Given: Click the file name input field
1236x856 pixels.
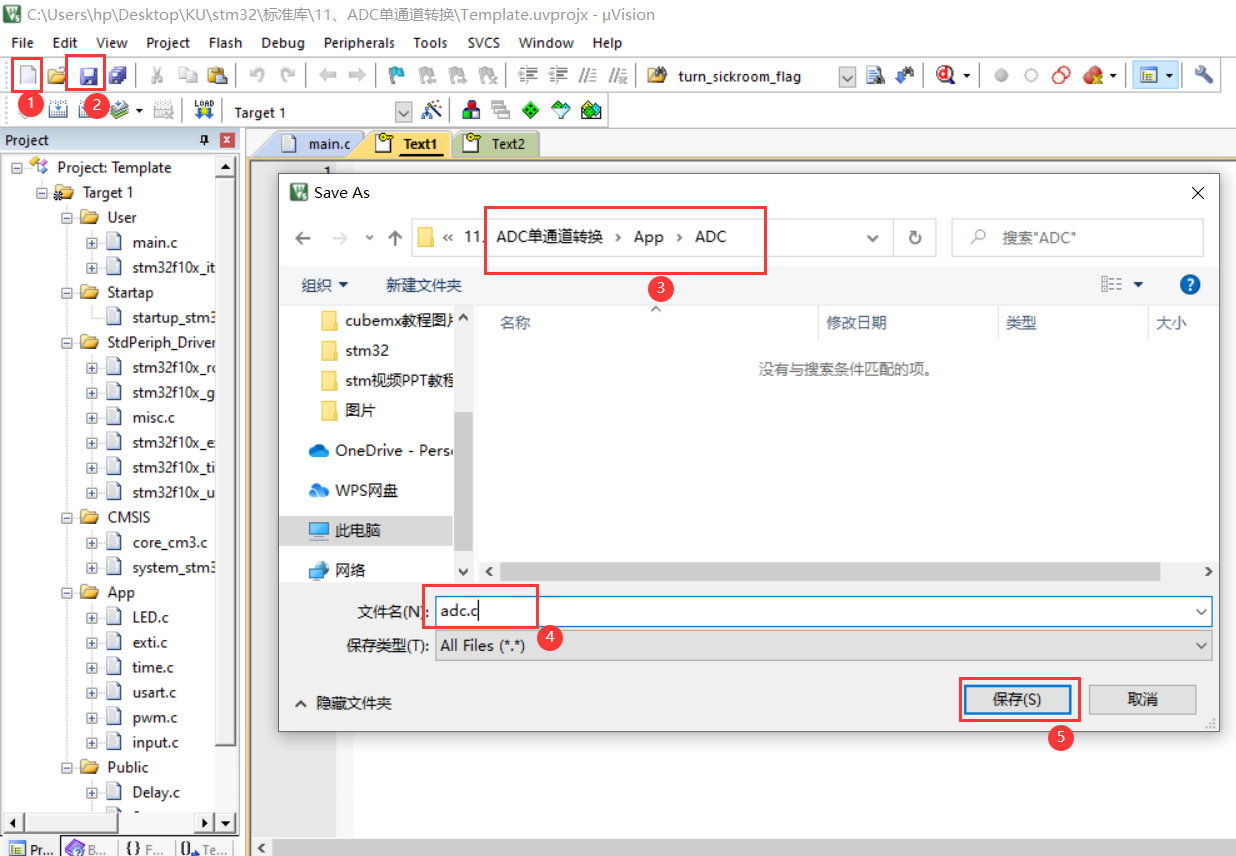Looking at the screenshot, I should click(824, 611).
